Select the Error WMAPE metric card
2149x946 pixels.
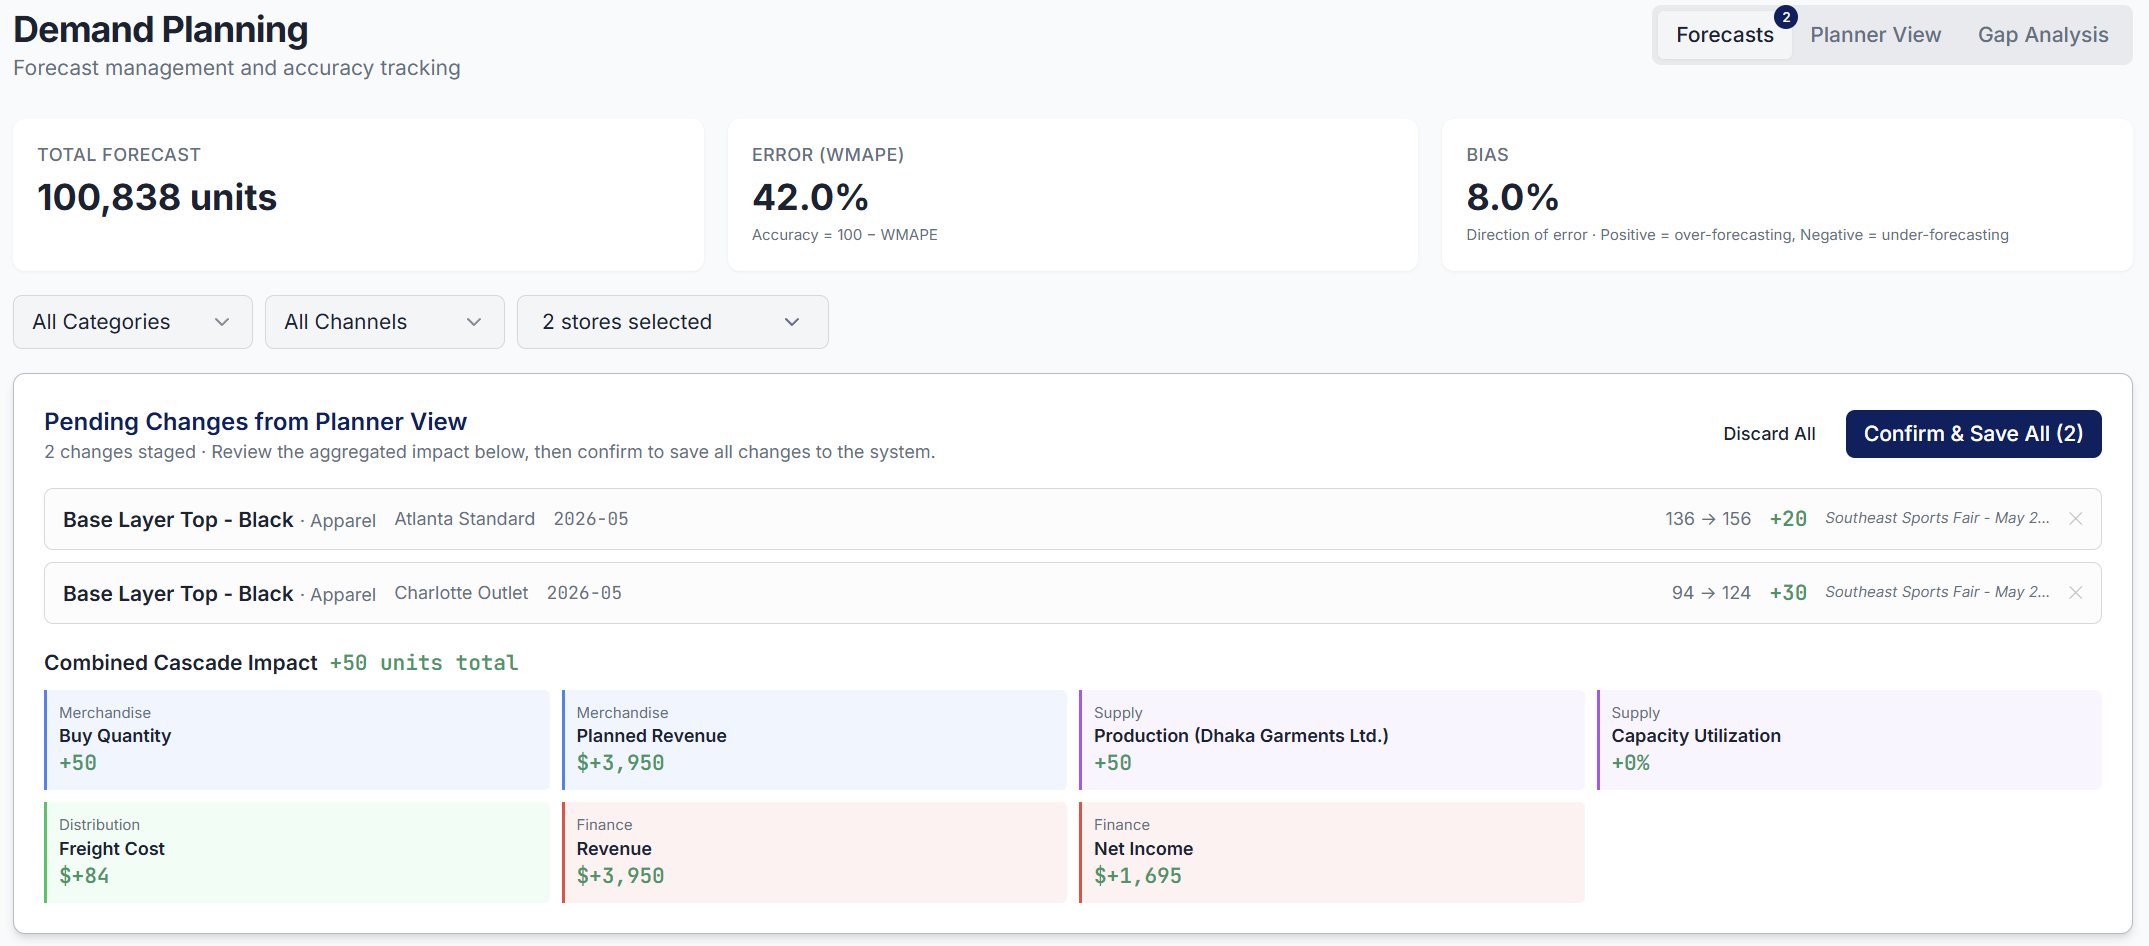[1072, 195]
